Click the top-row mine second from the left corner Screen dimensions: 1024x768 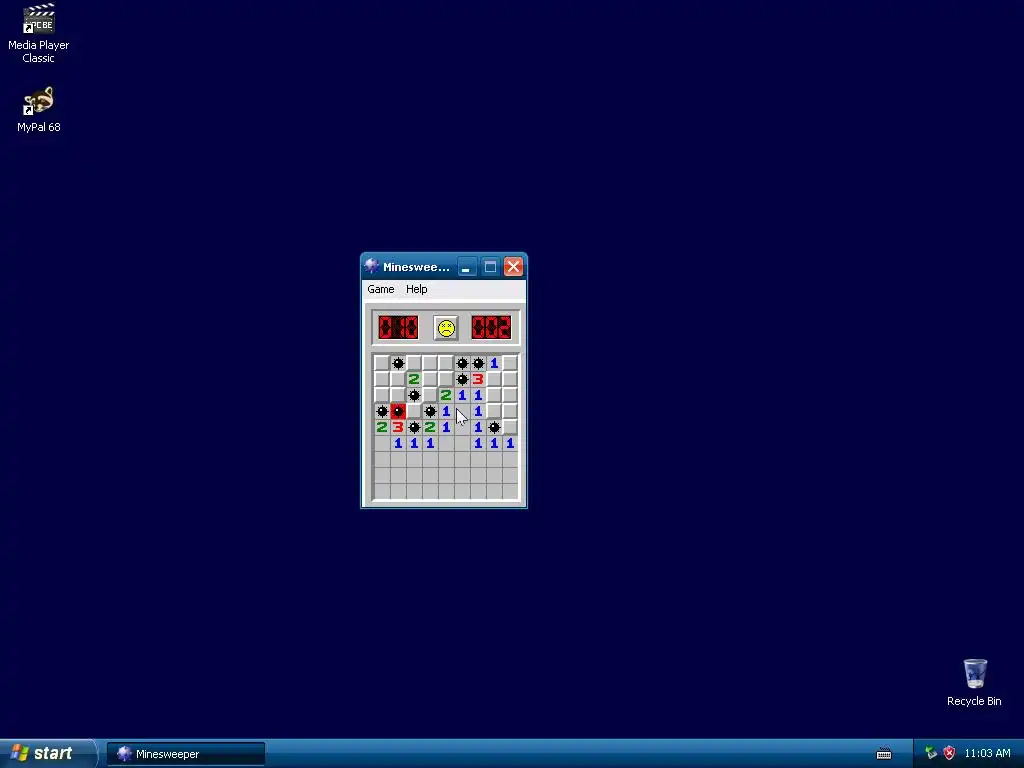coord(398,363)
